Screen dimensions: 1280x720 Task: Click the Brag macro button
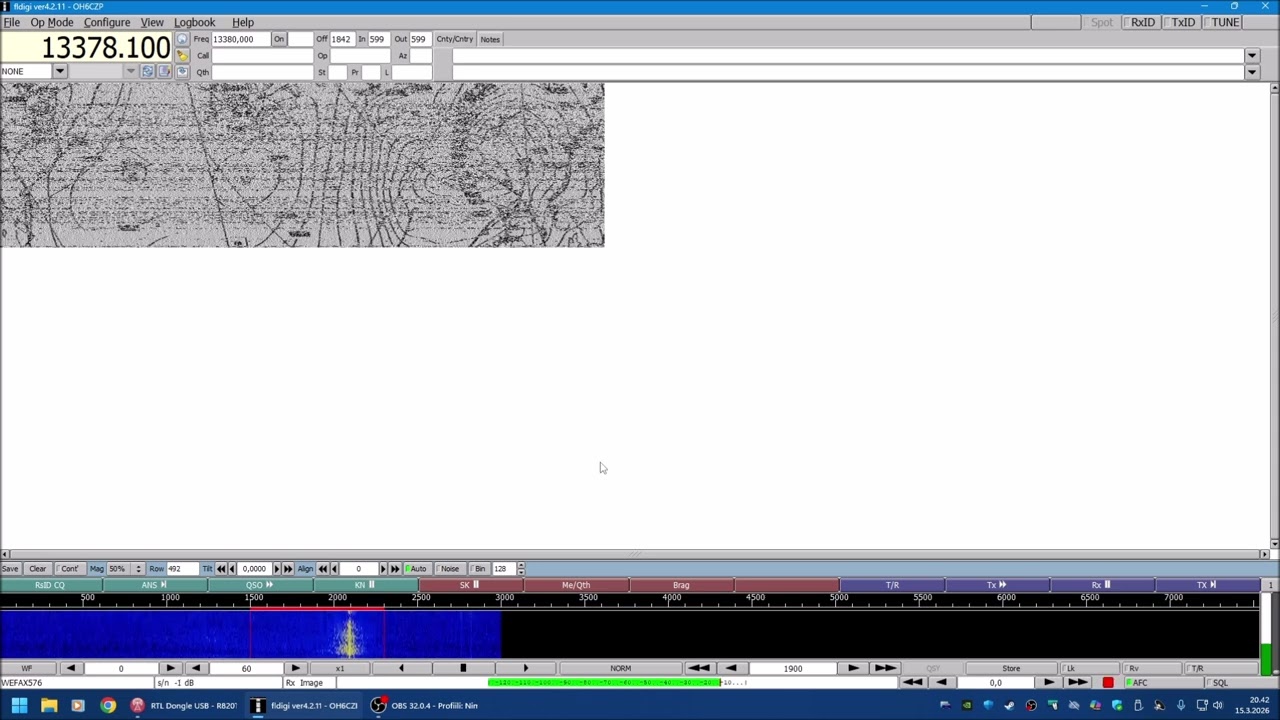(681, 585)
